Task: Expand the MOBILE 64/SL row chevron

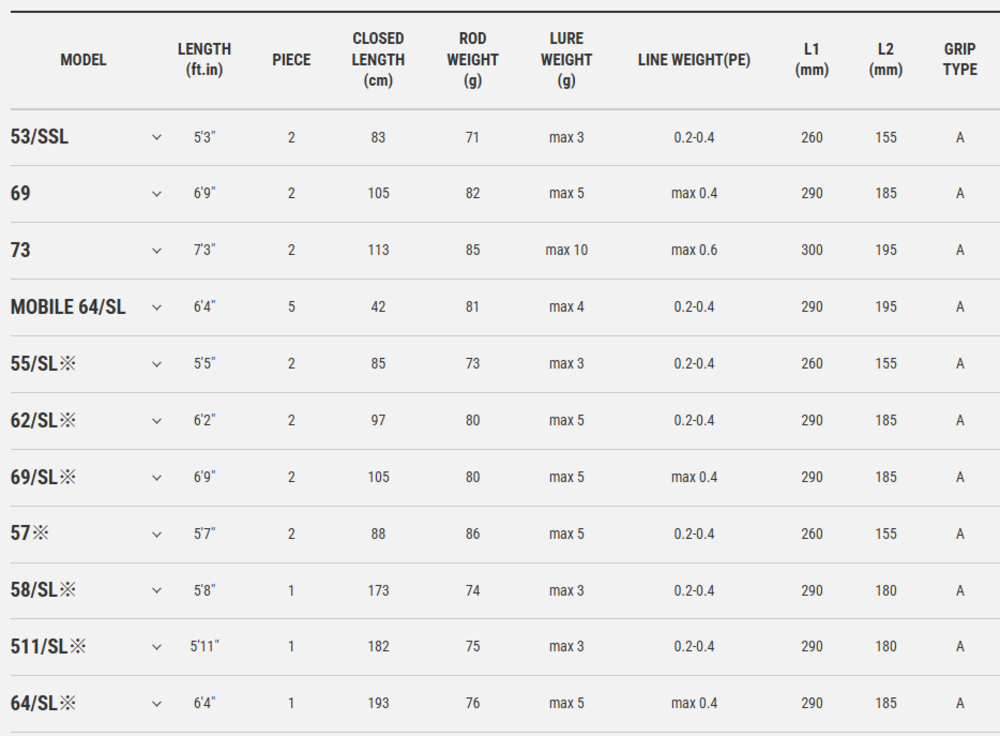Action: [156, 307]
